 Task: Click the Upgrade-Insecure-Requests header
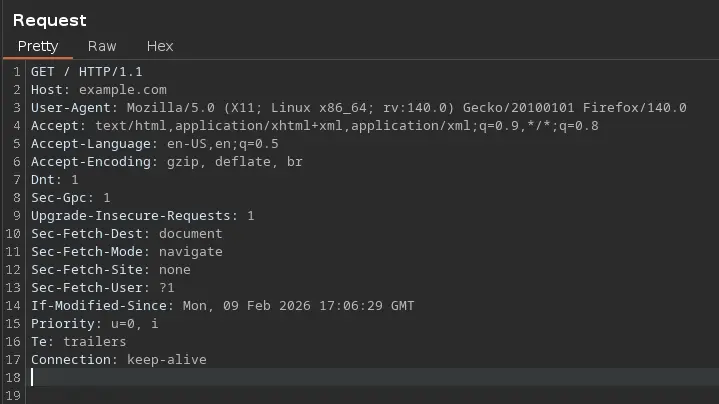[140, 216]
